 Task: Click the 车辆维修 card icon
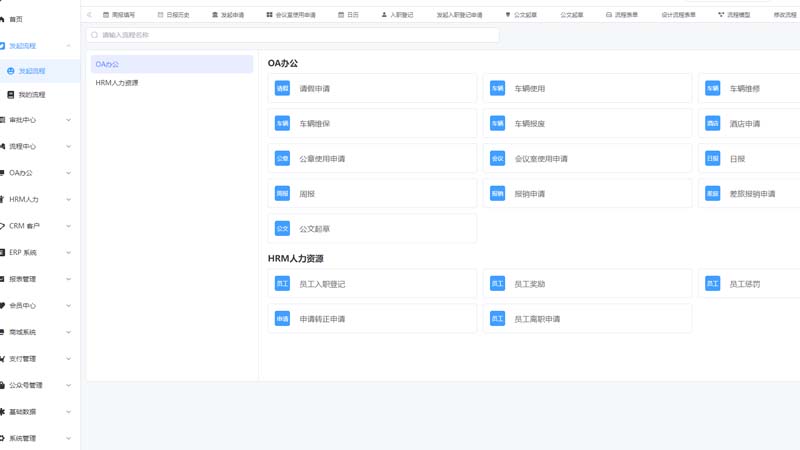click(x=713, y=88)
